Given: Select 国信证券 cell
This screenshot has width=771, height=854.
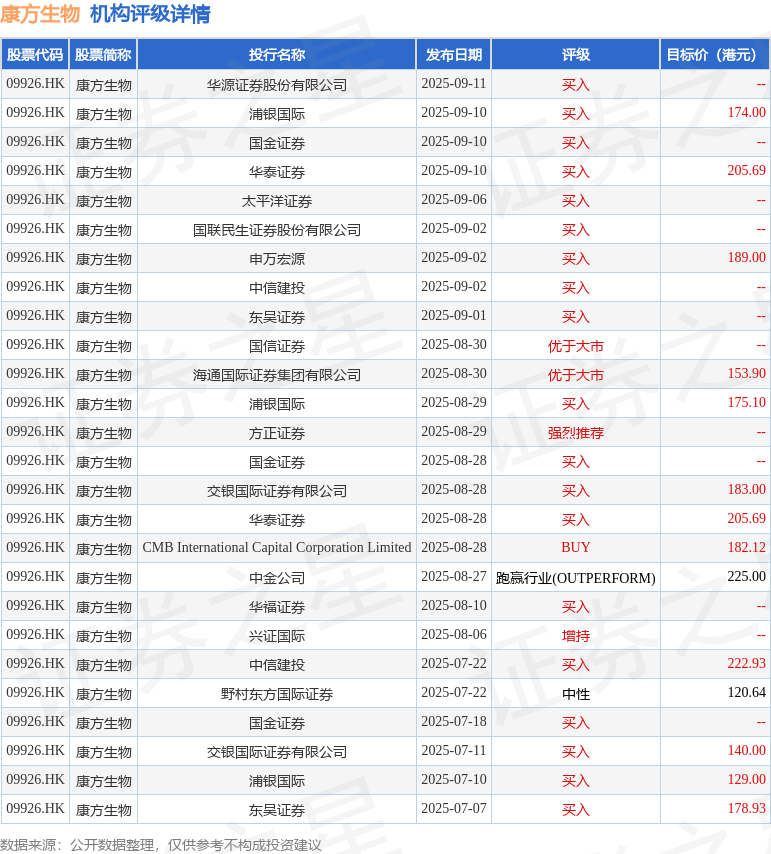Looking at the screenshot, I should coord(277,346).
